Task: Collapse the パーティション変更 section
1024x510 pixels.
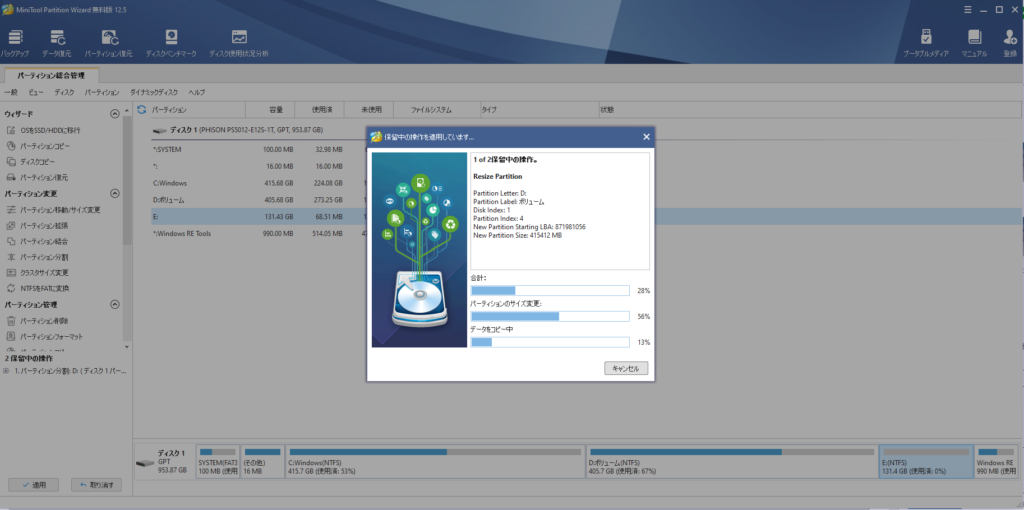Action: click(x=115, y=193)
